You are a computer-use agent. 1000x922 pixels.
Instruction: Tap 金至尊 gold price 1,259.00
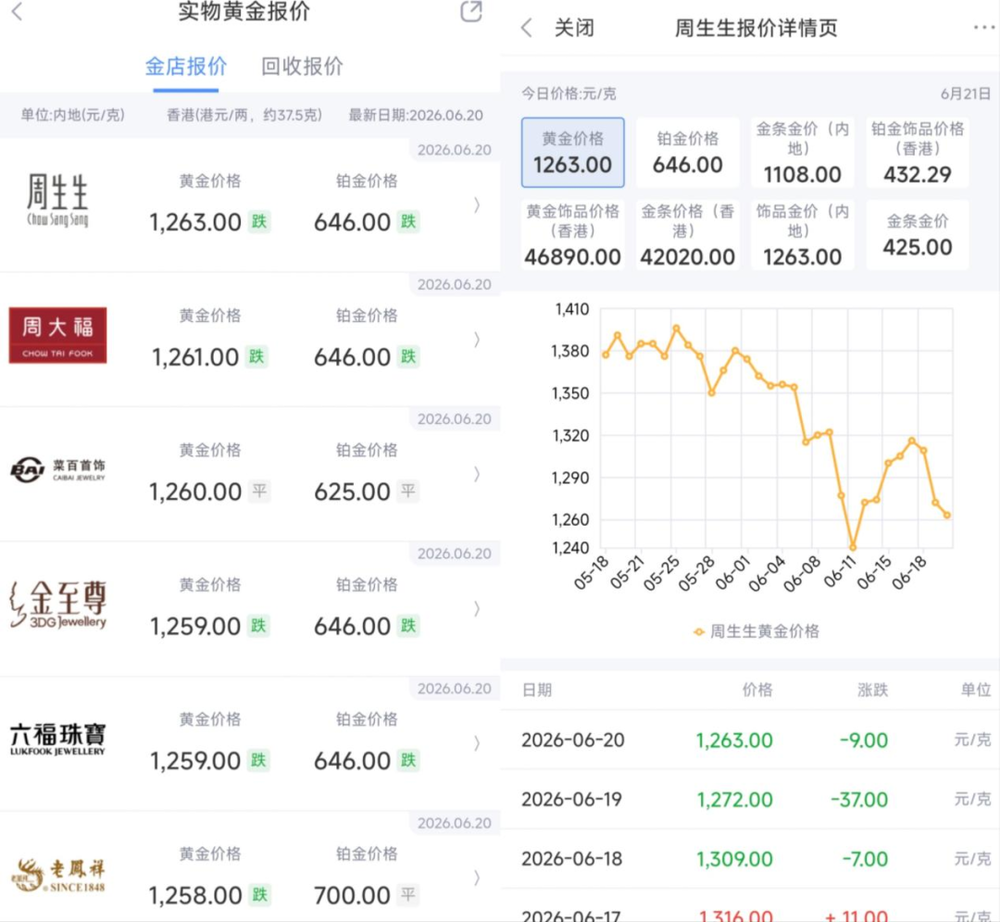(x=195, y=626)
